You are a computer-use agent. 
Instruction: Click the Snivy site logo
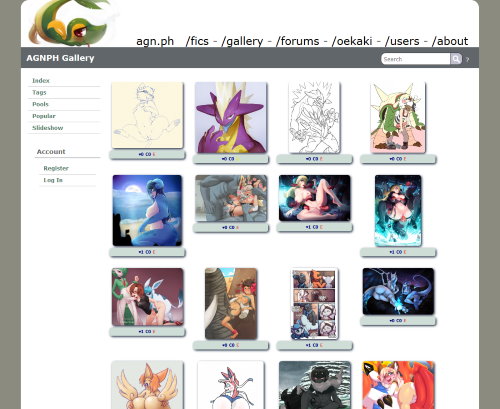(x=72, y=23)
